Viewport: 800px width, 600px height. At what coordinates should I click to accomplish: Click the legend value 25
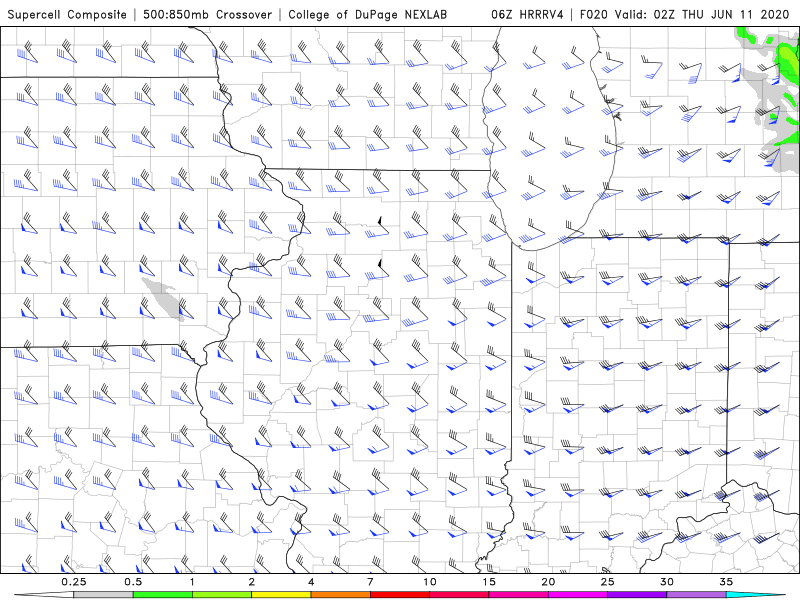click(x=607, y=582)
